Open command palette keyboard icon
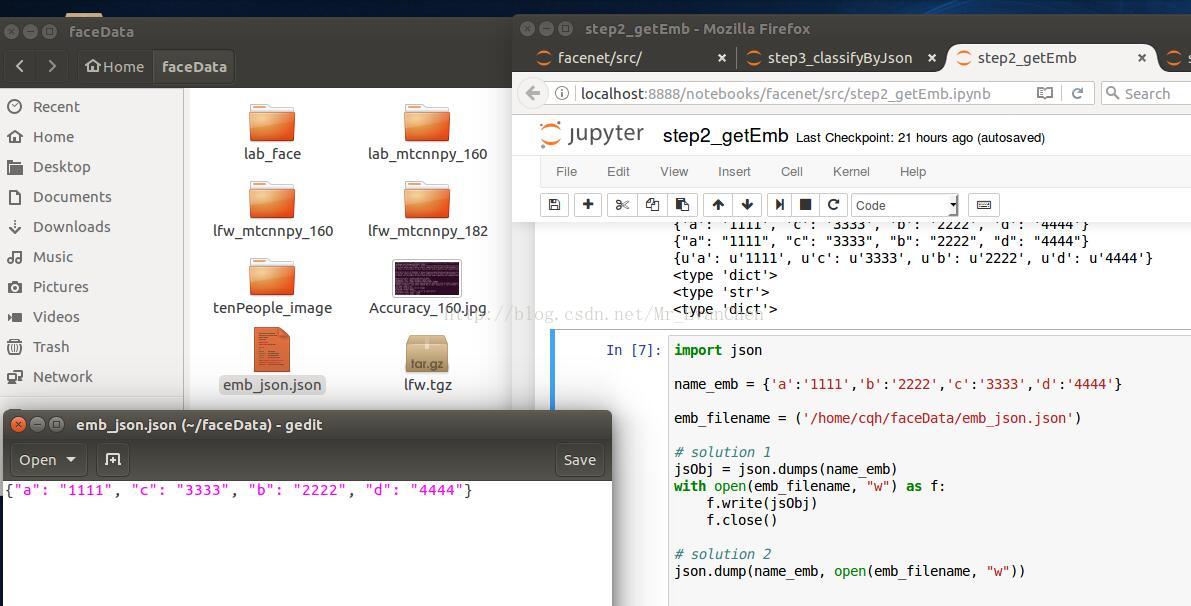 tap(984, 205)
